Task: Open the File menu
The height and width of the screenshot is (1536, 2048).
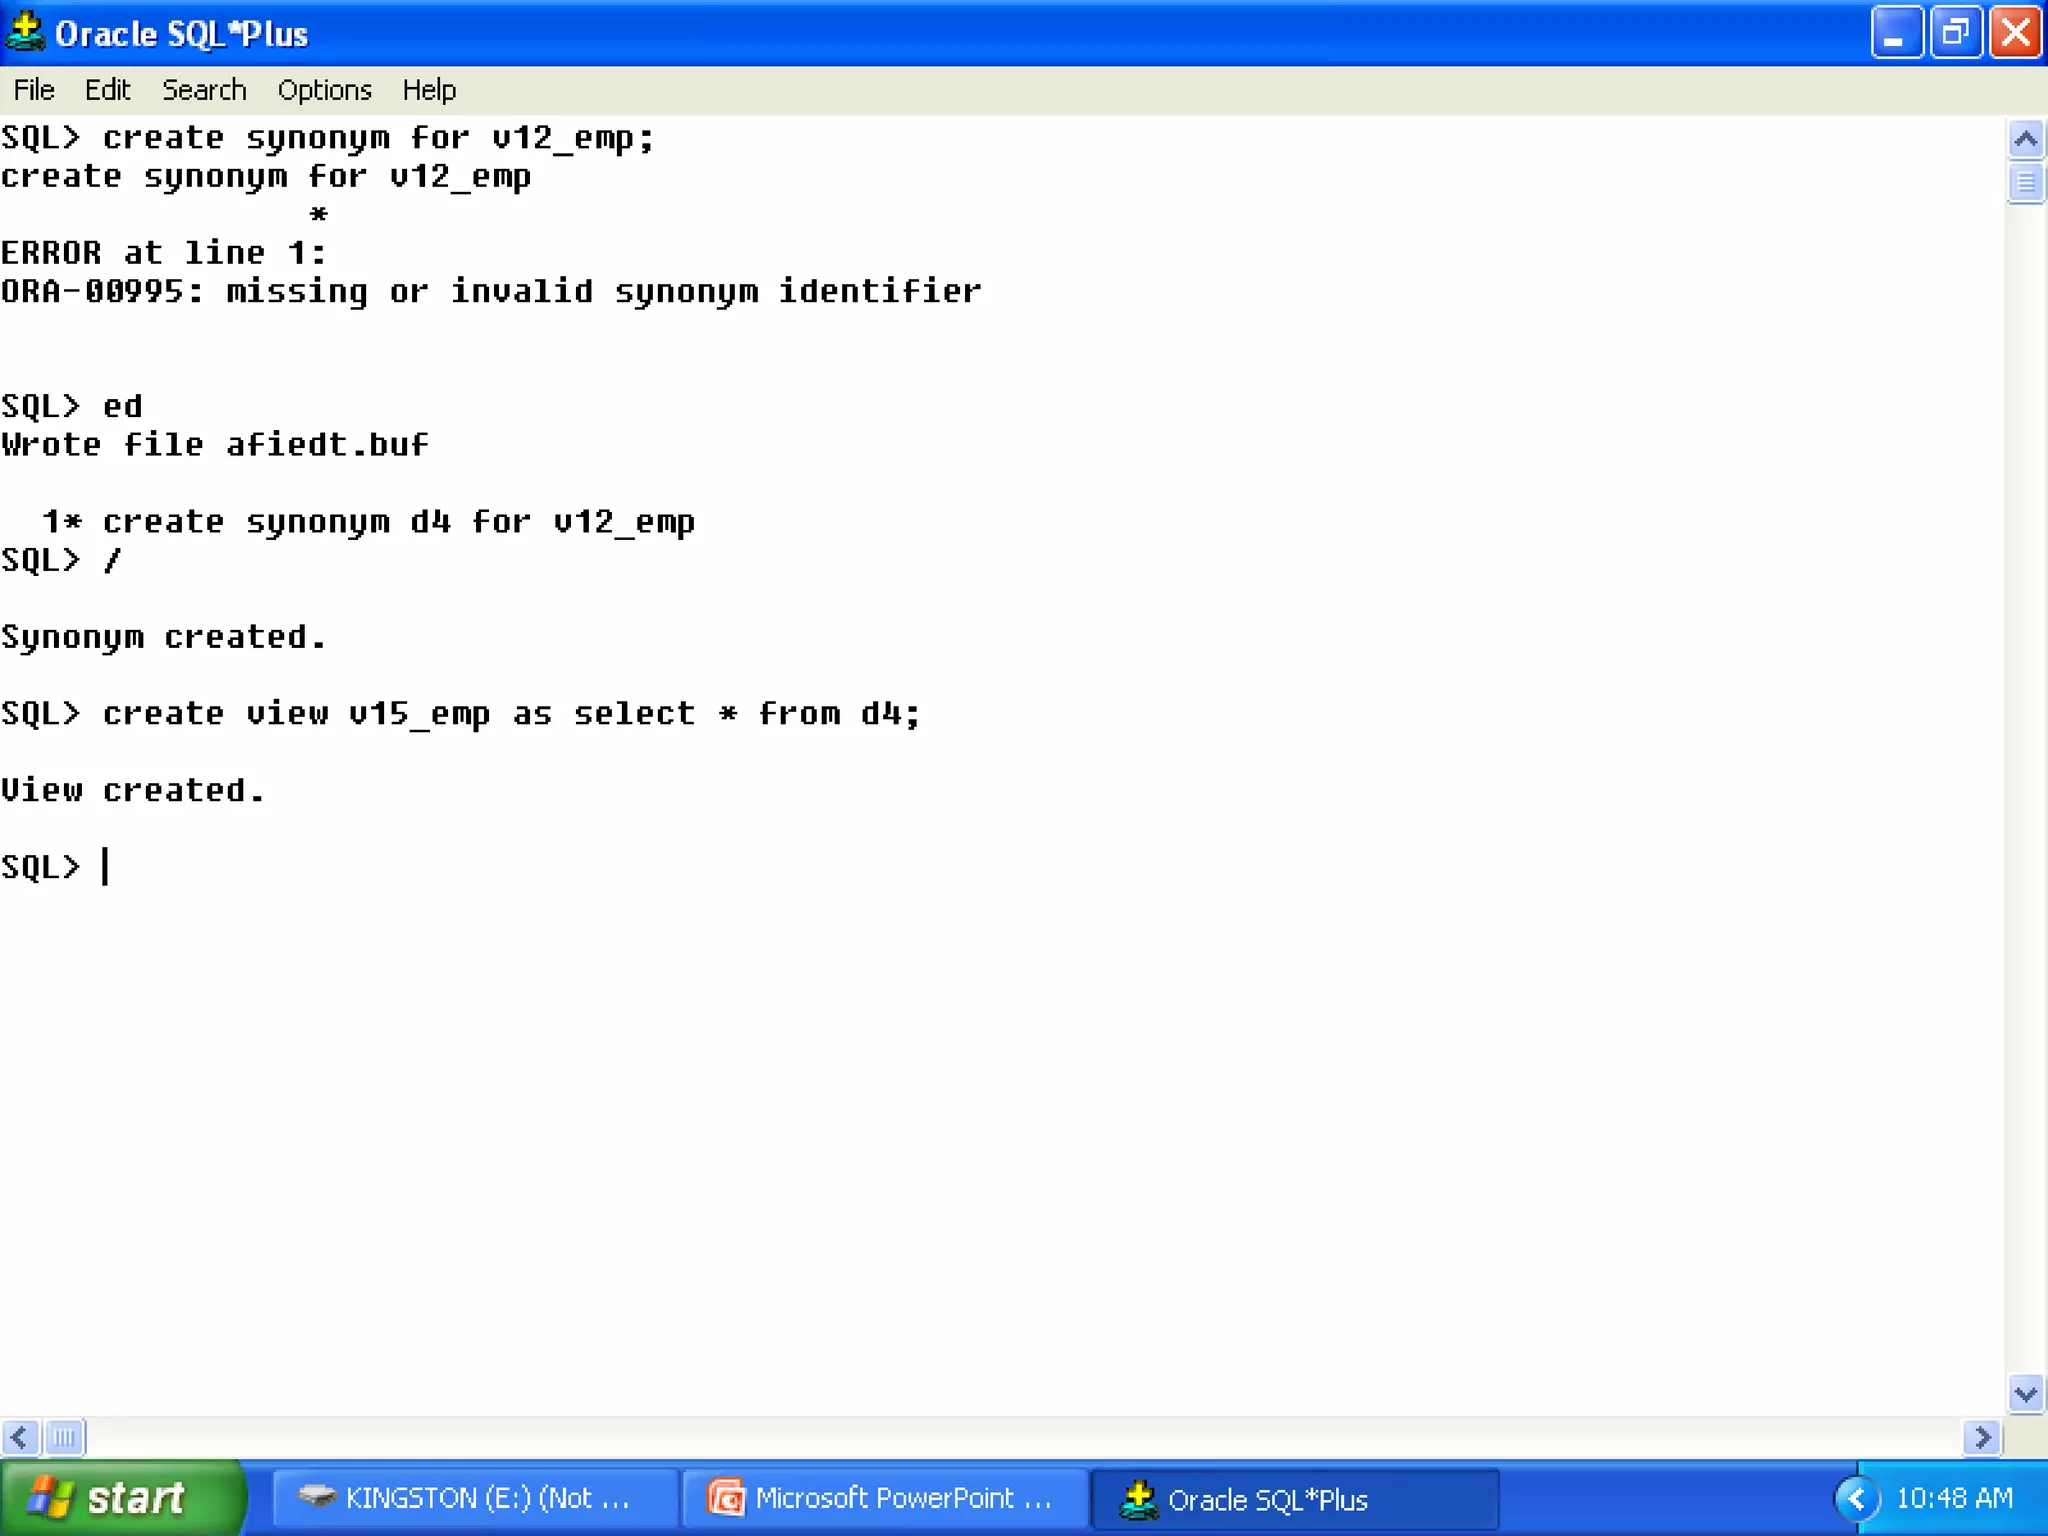Action: click(x=34, y=90)
